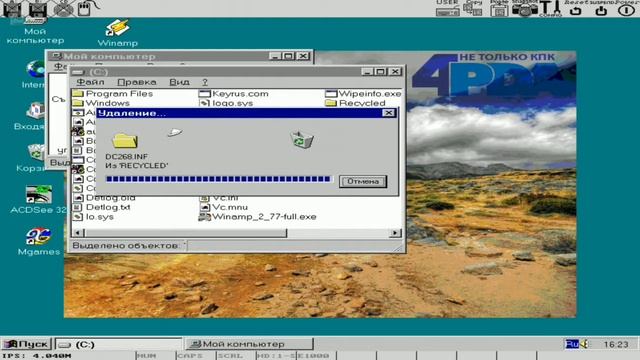640x360 pixels.
Task: Click the second floppy disk icon in emulator toolbar
Action: tap(38, 8)
